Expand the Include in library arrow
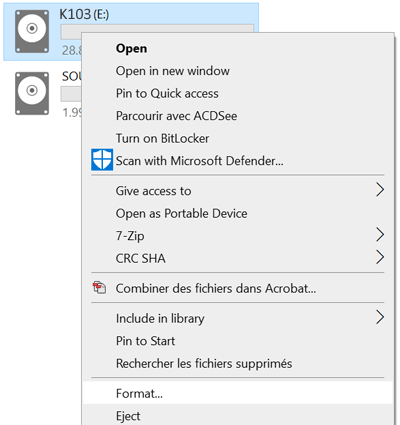This screenshot has height=425, width=400. [x=380, y=317]
